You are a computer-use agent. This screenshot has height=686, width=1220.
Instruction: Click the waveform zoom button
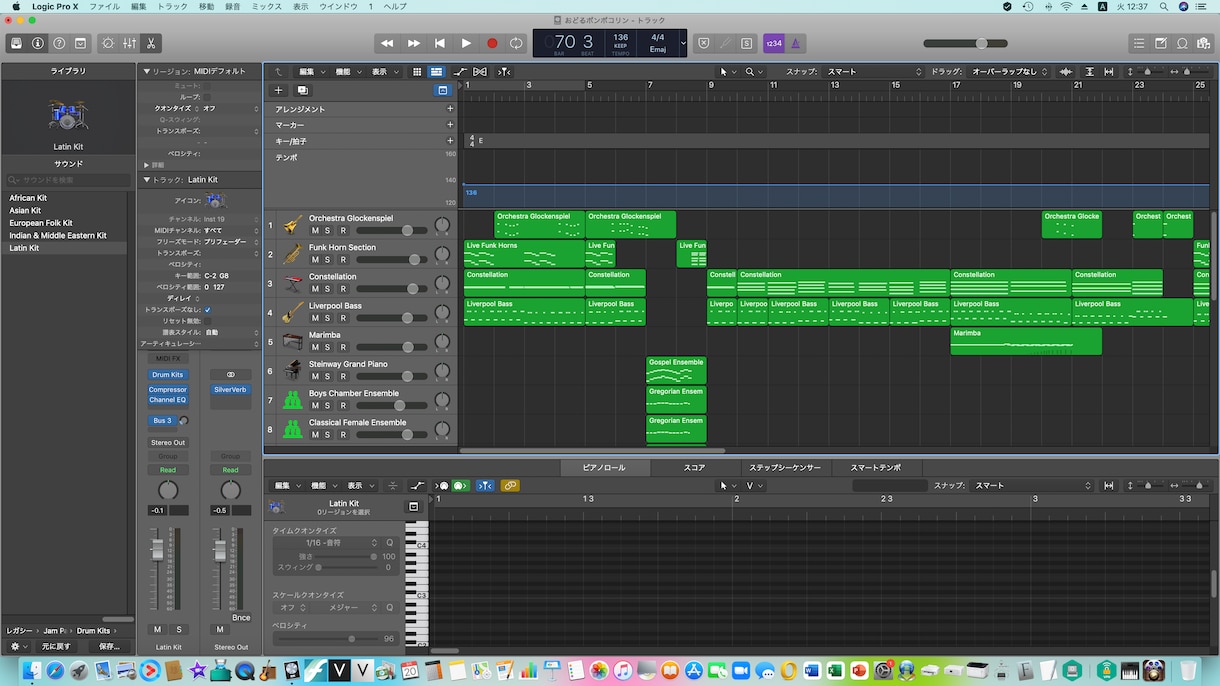pos(1065,72)
